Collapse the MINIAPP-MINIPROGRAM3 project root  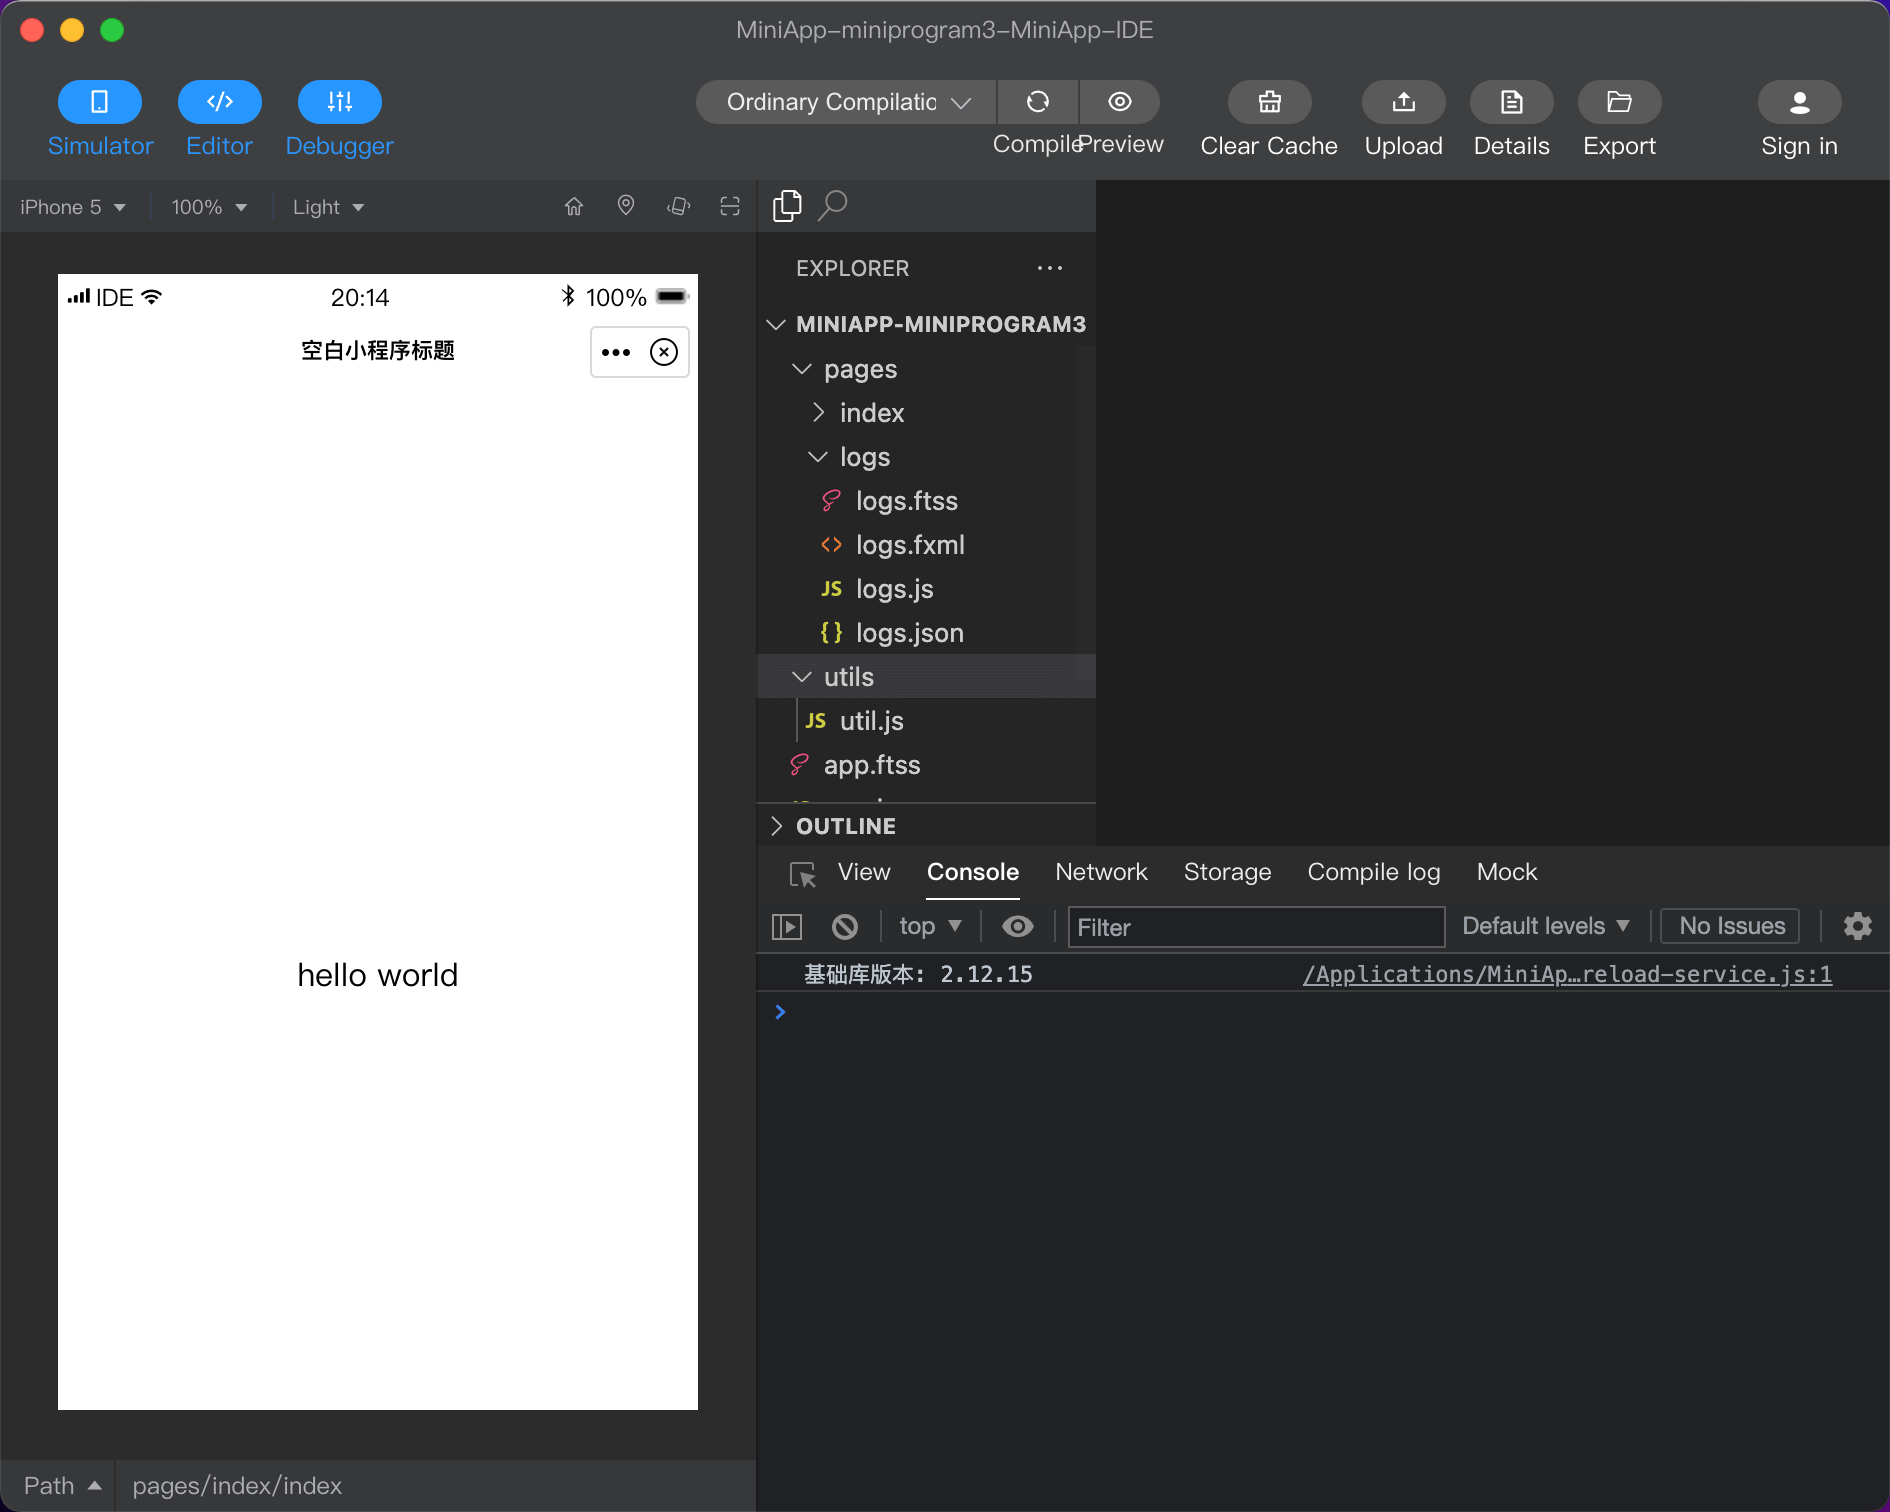[926, 324]
